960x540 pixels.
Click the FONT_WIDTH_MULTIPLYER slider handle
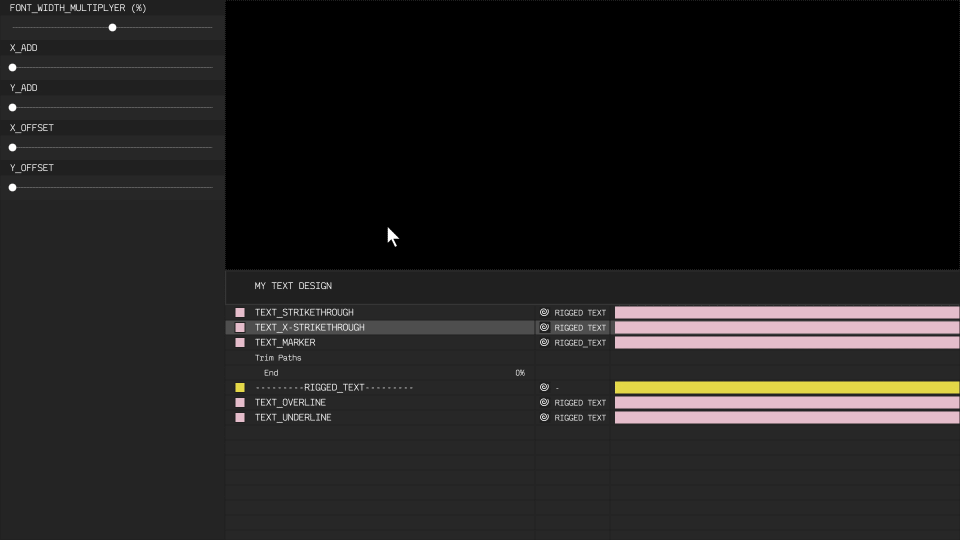tap(113, 28)
